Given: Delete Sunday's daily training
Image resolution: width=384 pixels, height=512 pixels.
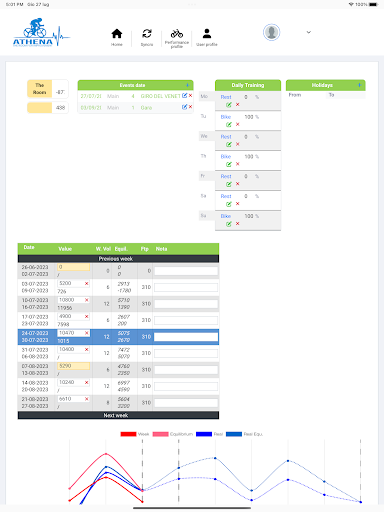Looking at the screenshot, I should pyautogui.click(x=238, y=224).
